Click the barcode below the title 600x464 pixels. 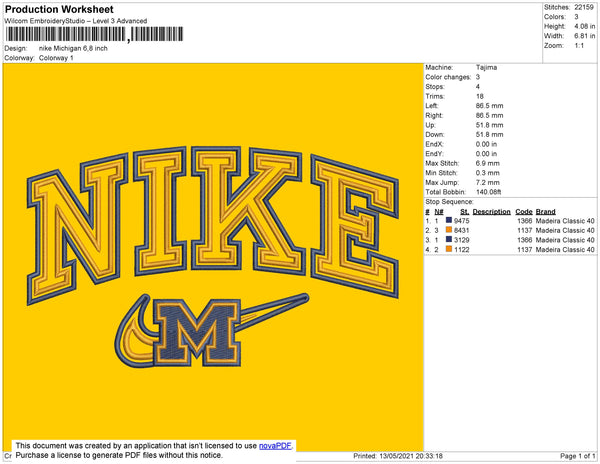click(94, 34)
